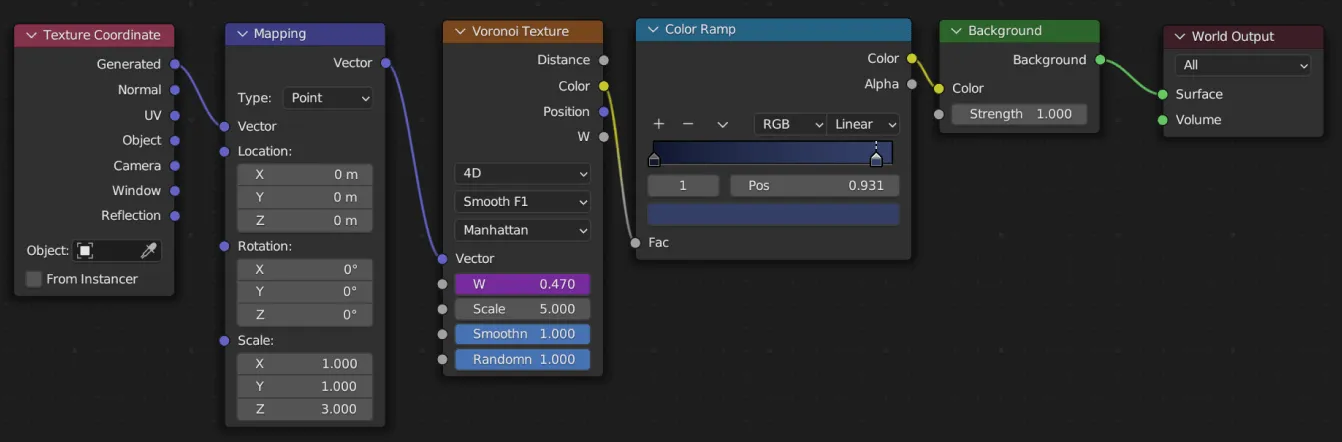Open the Manhattan distance metric dropdown

click(522, 230)
